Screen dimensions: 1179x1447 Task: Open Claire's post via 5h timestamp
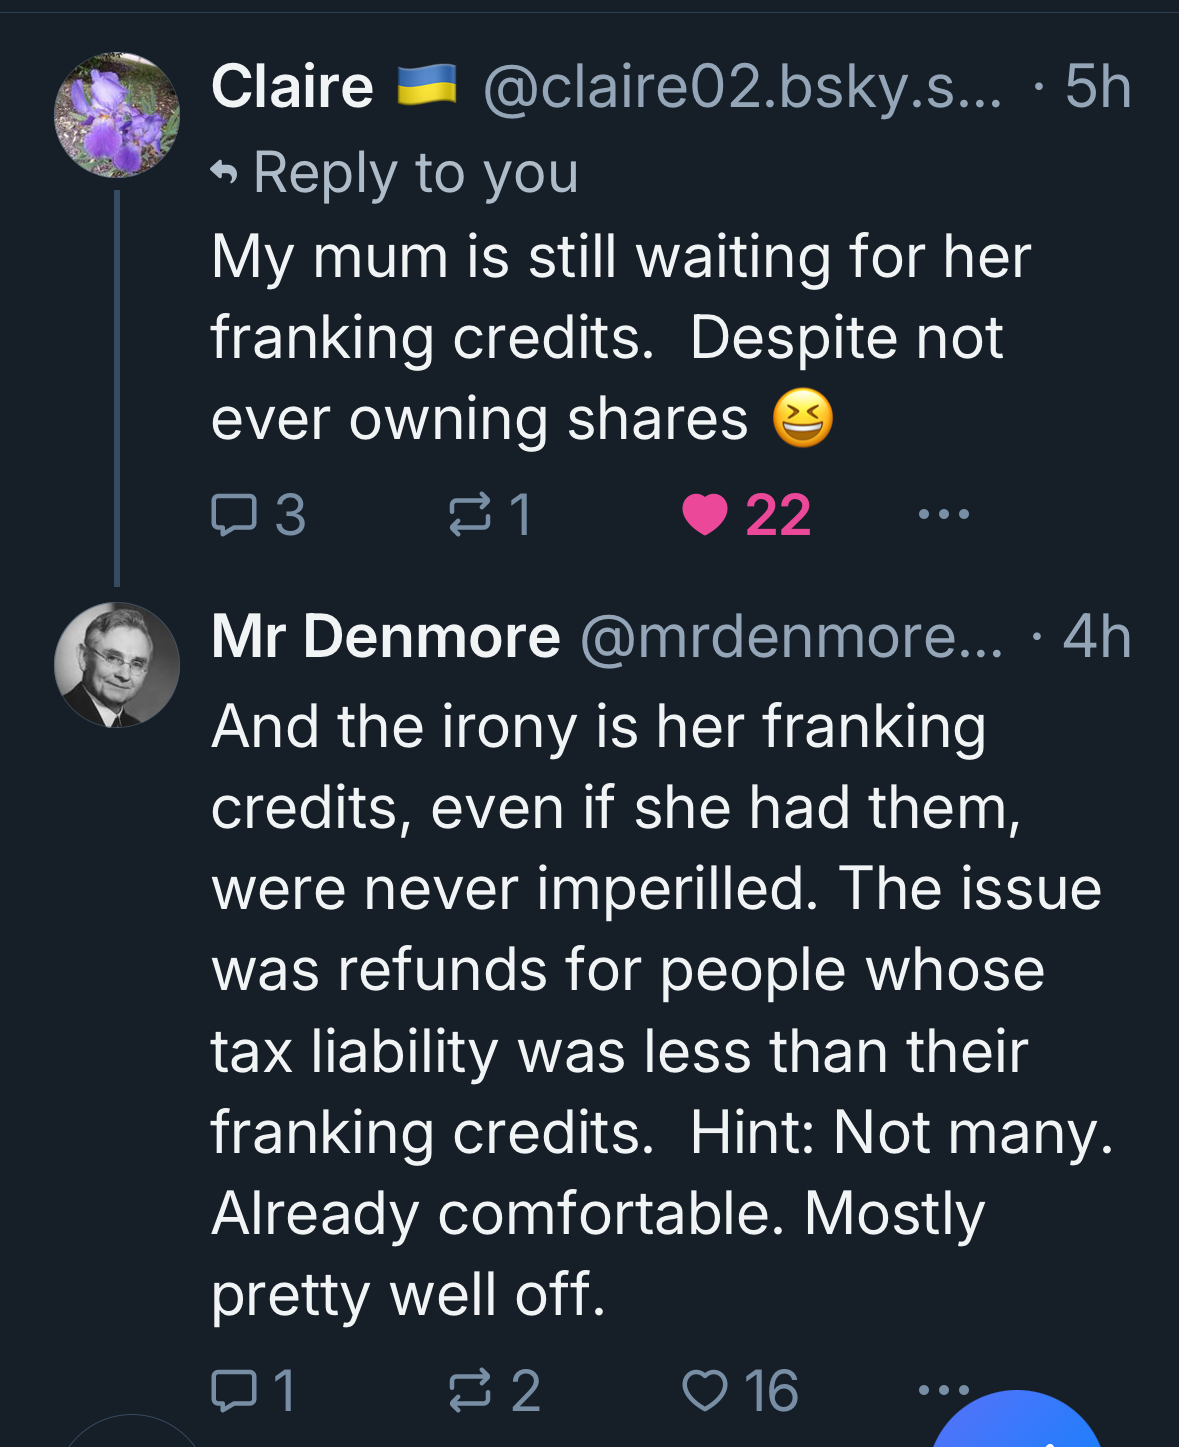point(1097,87)
